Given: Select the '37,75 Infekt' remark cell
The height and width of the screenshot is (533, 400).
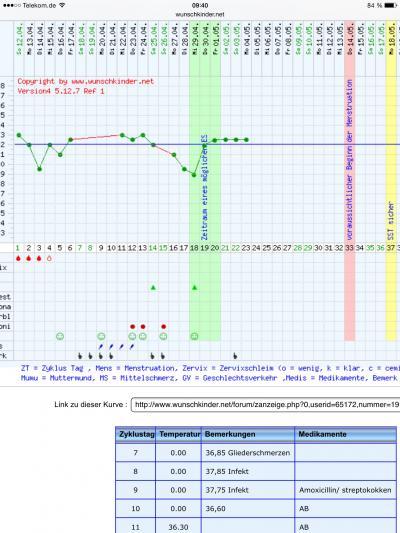Looking at the screenshot, I should [x=248, y=490].
